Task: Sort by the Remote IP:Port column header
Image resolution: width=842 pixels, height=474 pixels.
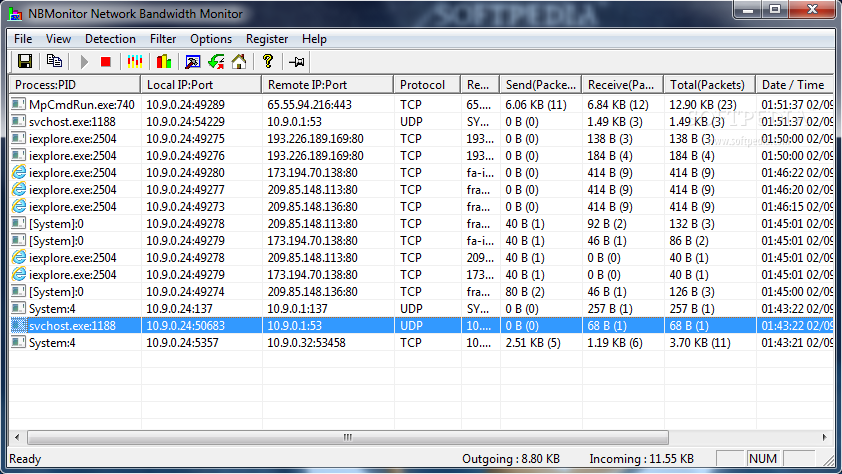Action: (328, 85)
